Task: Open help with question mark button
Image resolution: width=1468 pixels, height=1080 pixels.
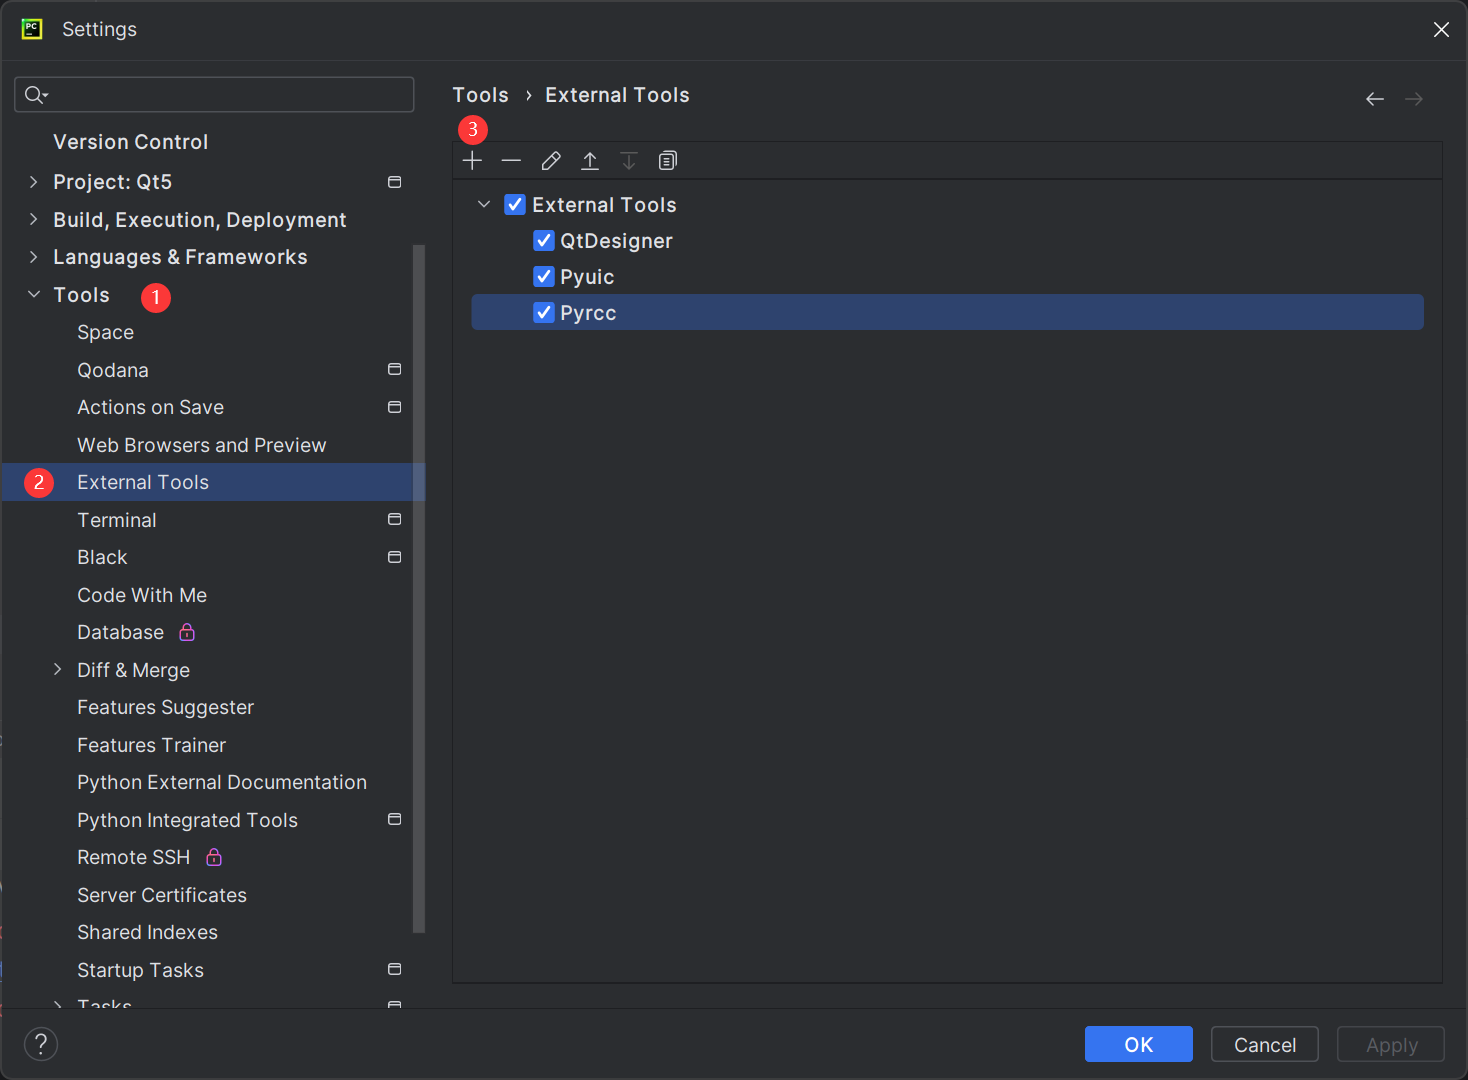Action: [x=41, y=1044]
